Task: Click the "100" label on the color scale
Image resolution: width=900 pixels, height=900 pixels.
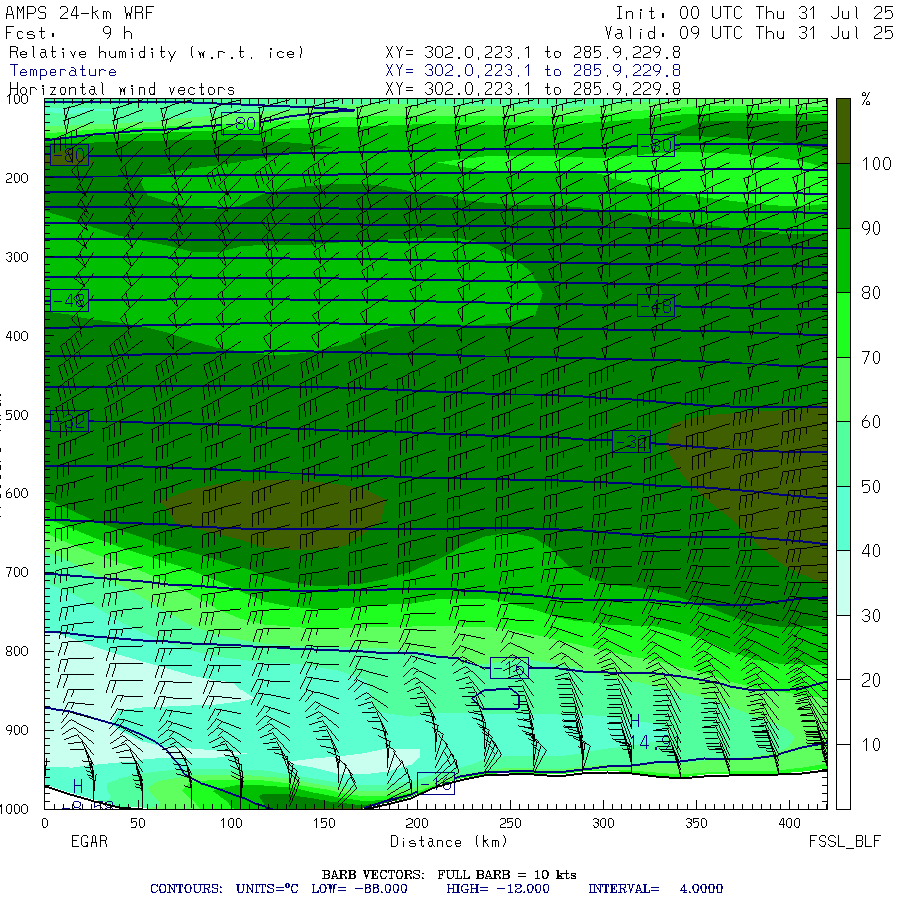Action: pos(876,164)
